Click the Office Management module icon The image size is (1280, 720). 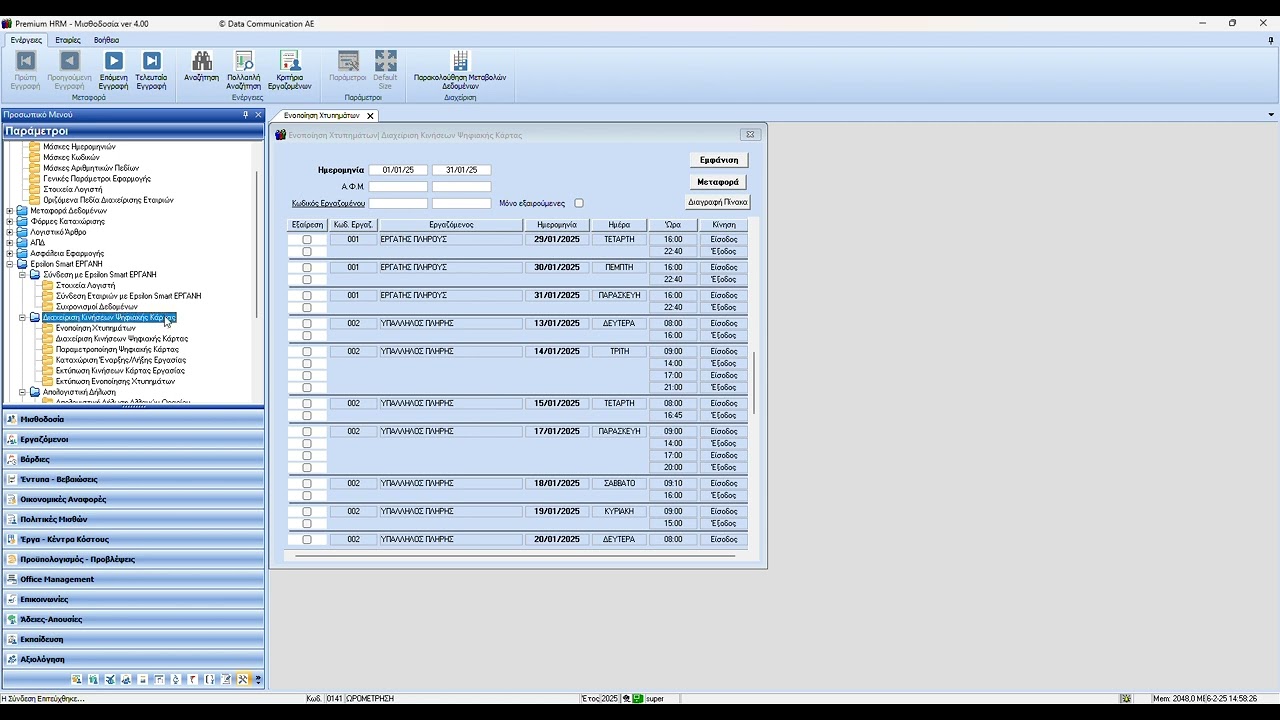click(x=11, y=579)
